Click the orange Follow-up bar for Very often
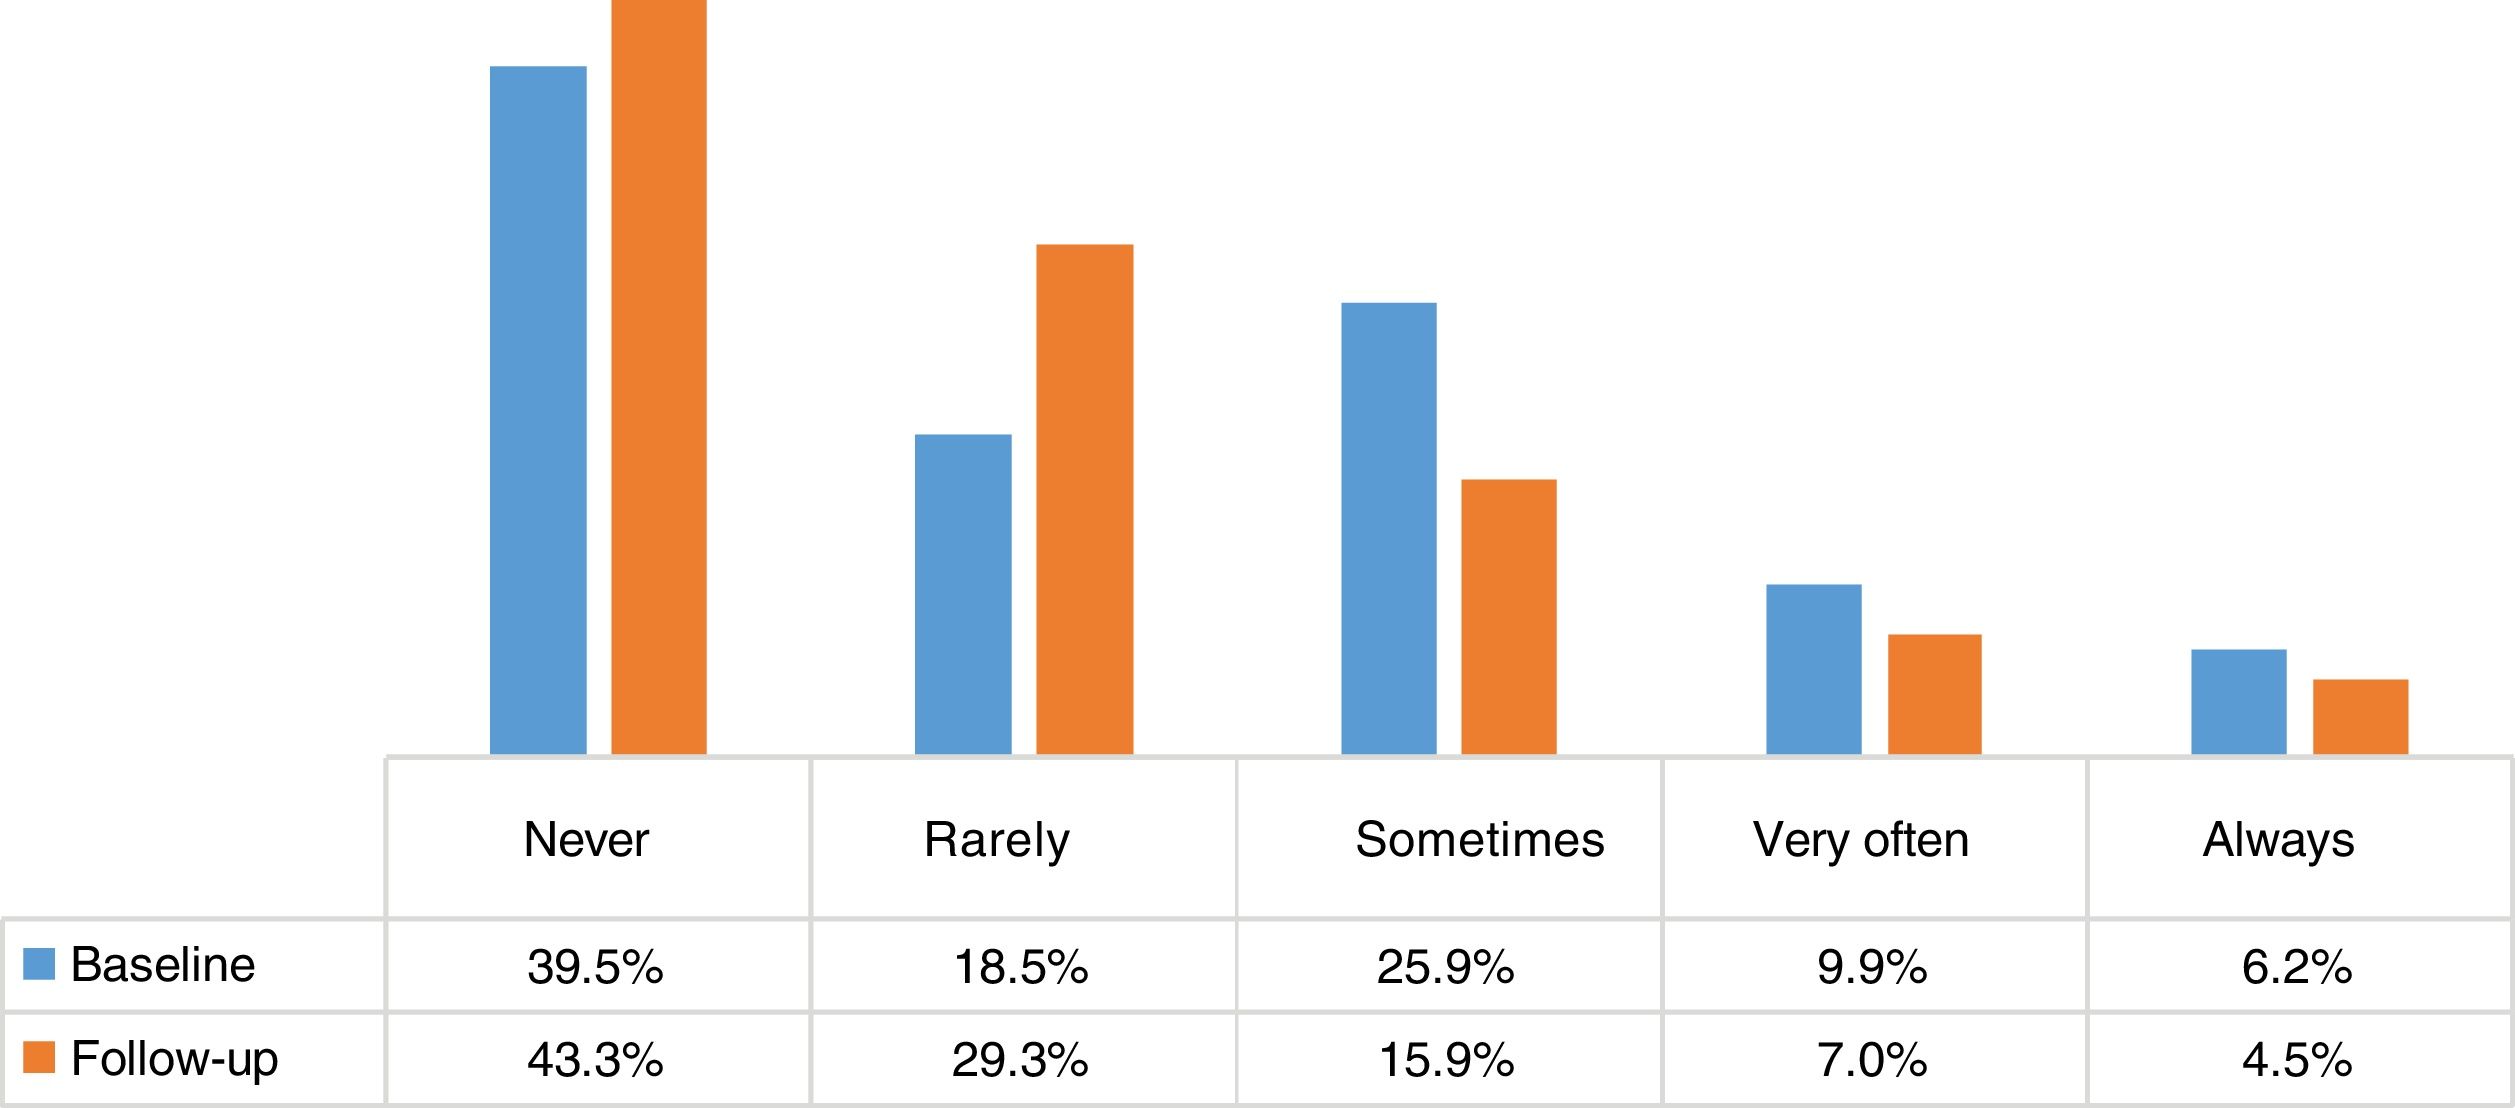The height and width of the screenshot is (1108, 2515). click(1935, 694)
